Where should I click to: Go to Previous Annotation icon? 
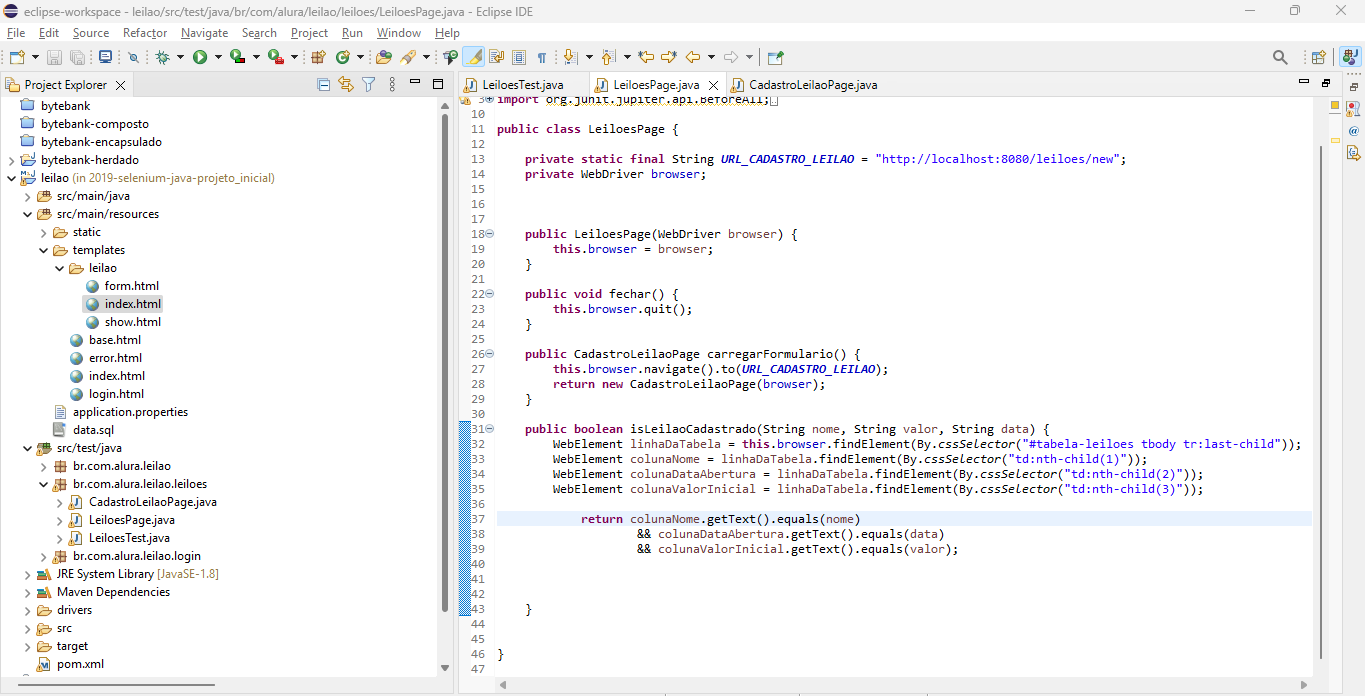(x=608, y=57)
